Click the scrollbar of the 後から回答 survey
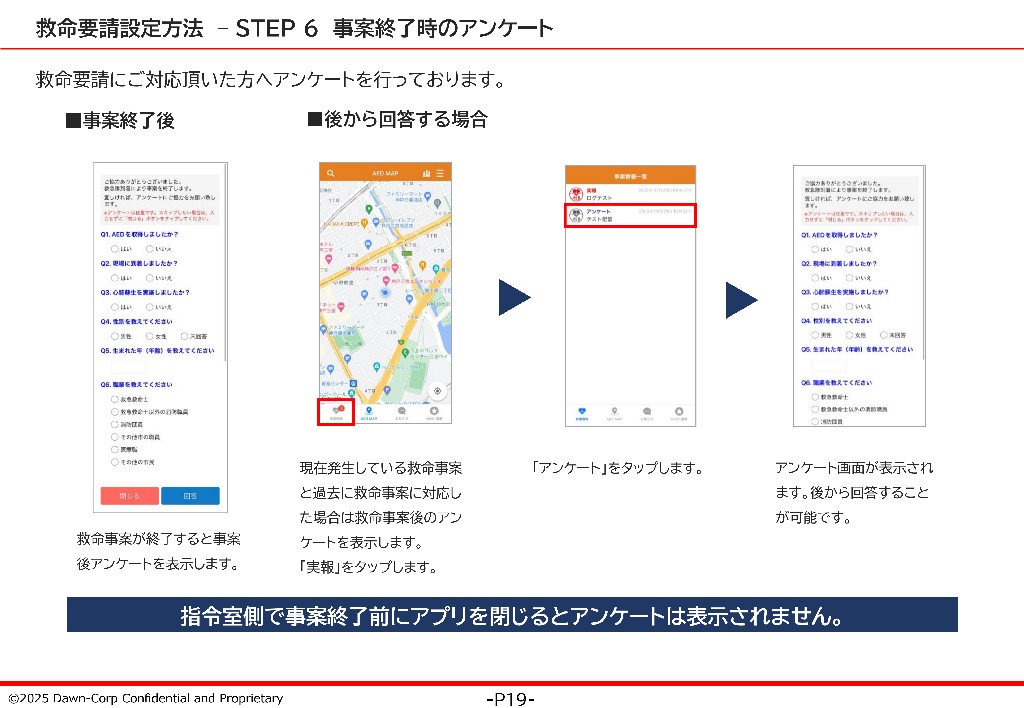The width and height of the screenshot is (1024, 708). click(923, 261)
